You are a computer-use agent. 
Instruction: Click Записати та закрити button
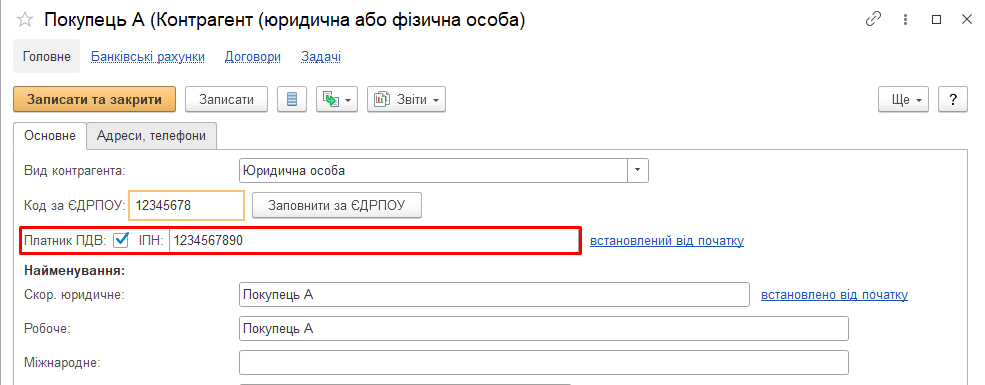[94, 99]
